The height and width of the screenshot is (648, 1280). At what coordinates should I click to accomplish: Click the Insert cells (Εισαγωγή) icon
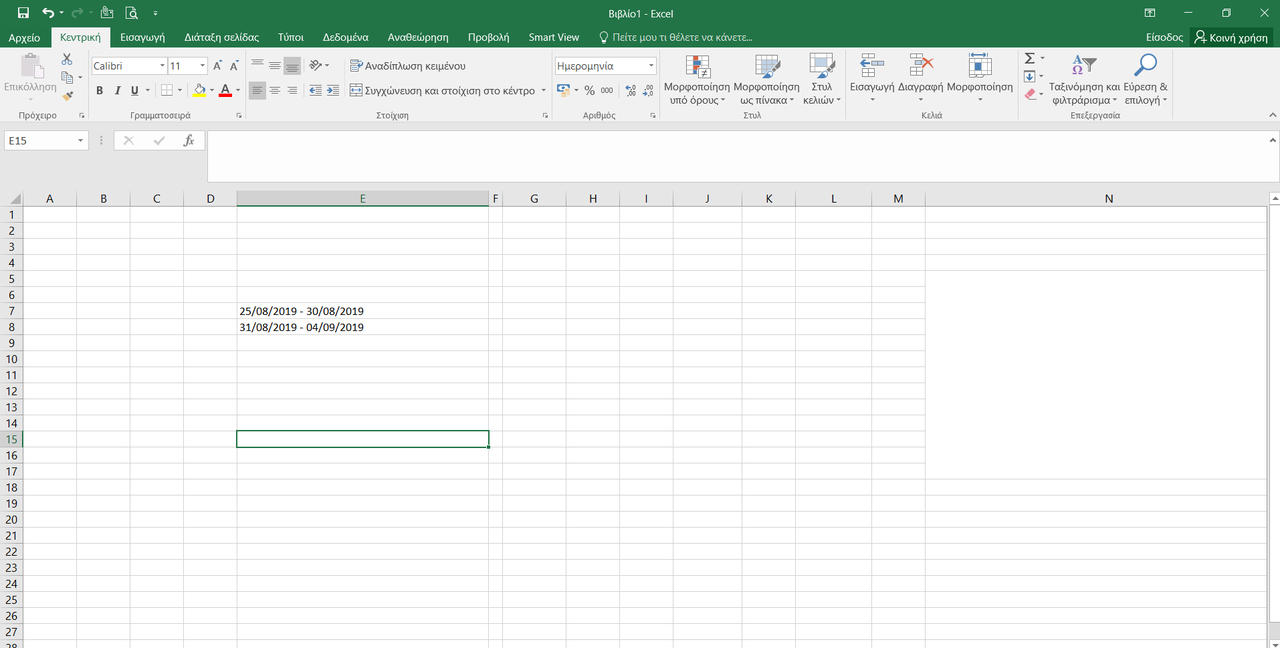pos(872,66)
